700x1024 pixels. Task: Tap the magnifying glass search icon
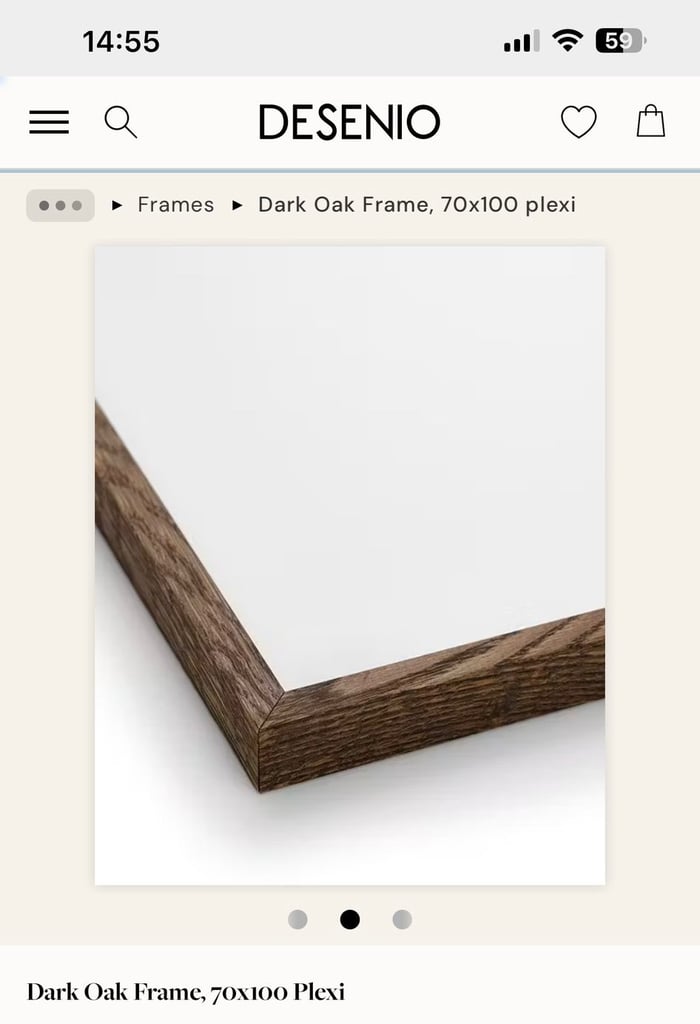click(x=121, y=122)
